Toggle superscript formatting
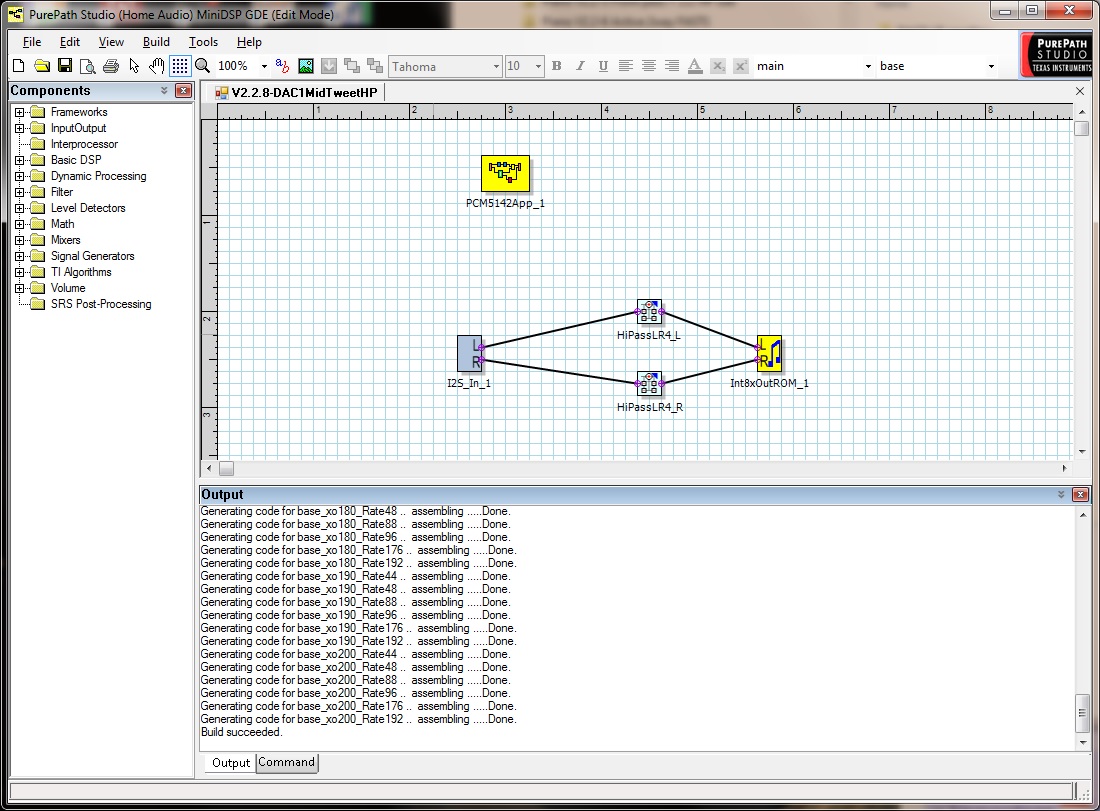This screenshot has height=811, width=1100. click(x=741, y=66)
